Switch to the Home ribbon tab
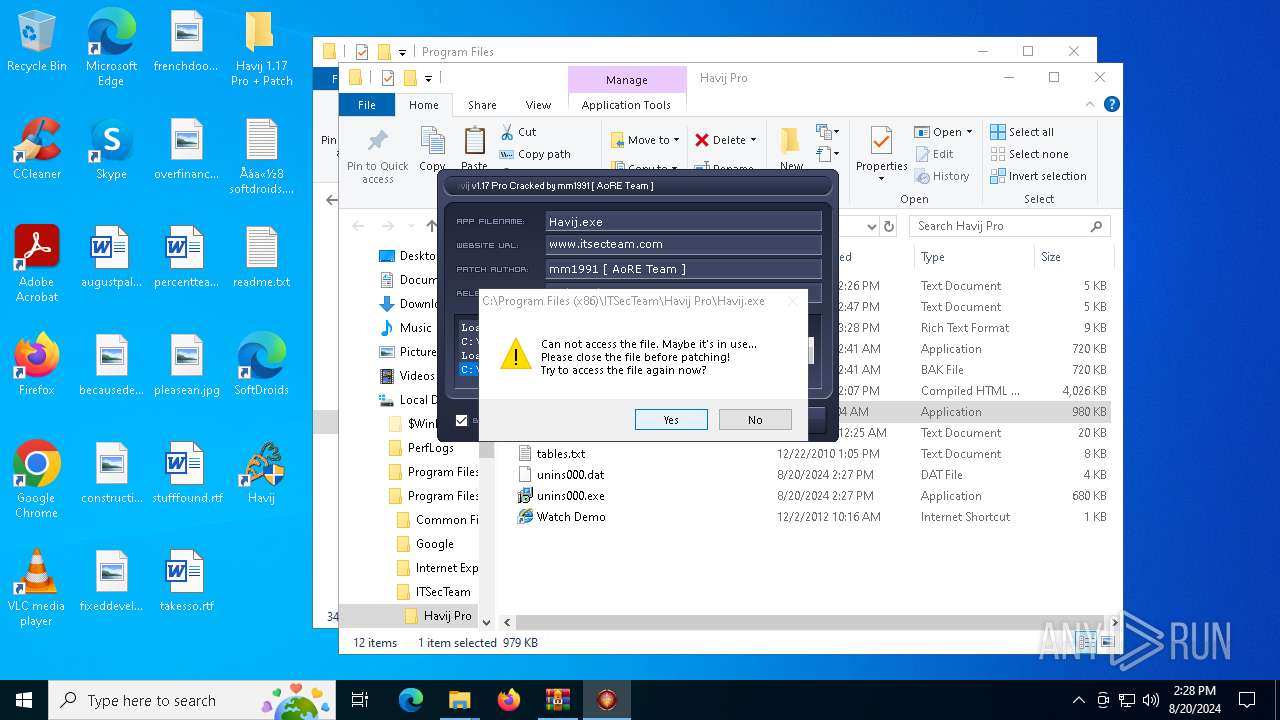Image resolution: width=1280 pixels, height=720 pixels. pos(423,105)
